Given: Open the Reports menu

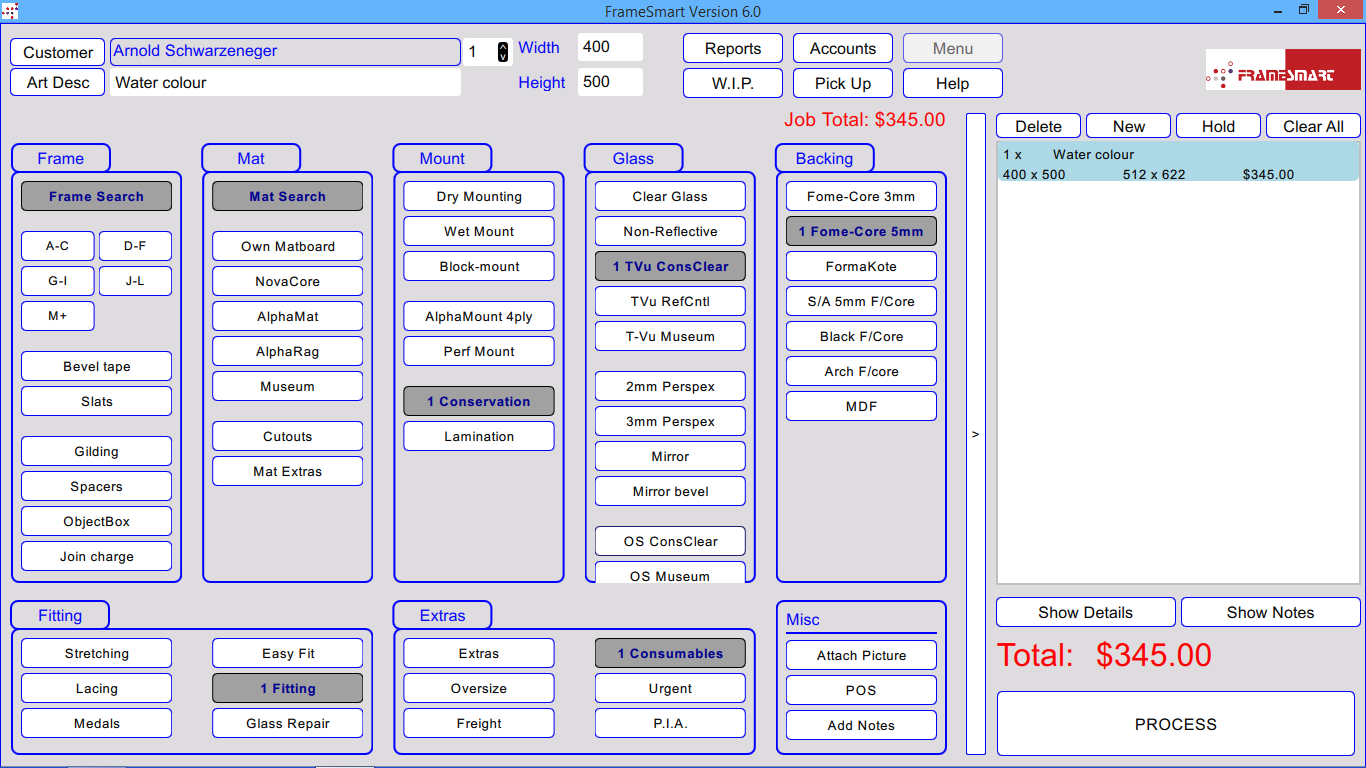Looking at the screenshot, I should pyautogui.click(x=732, y=49).
